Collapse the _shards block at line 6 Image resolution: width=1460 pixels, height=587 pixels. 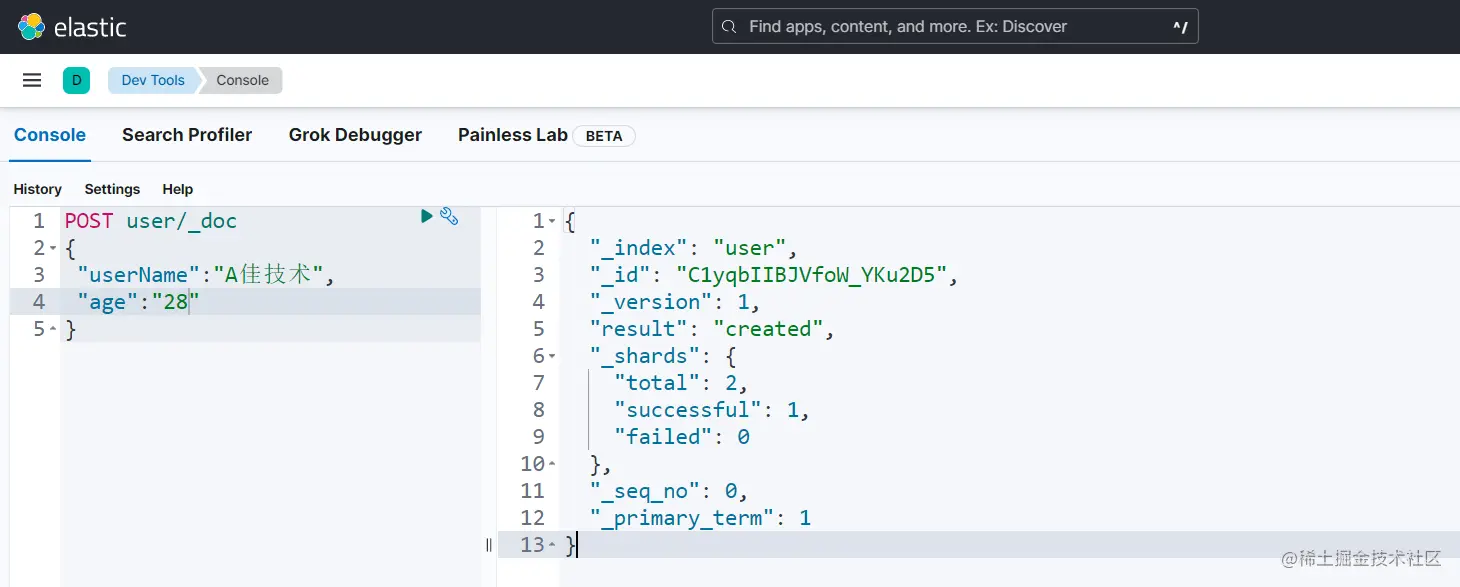click(x=552, y=356)
